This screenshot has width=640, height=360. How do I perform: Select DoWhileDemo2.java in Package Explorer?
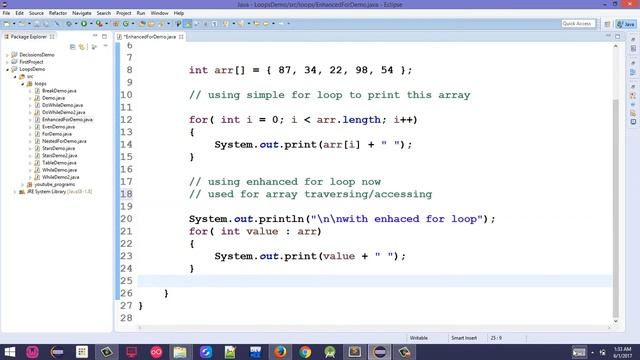click(x=64, y=112)
